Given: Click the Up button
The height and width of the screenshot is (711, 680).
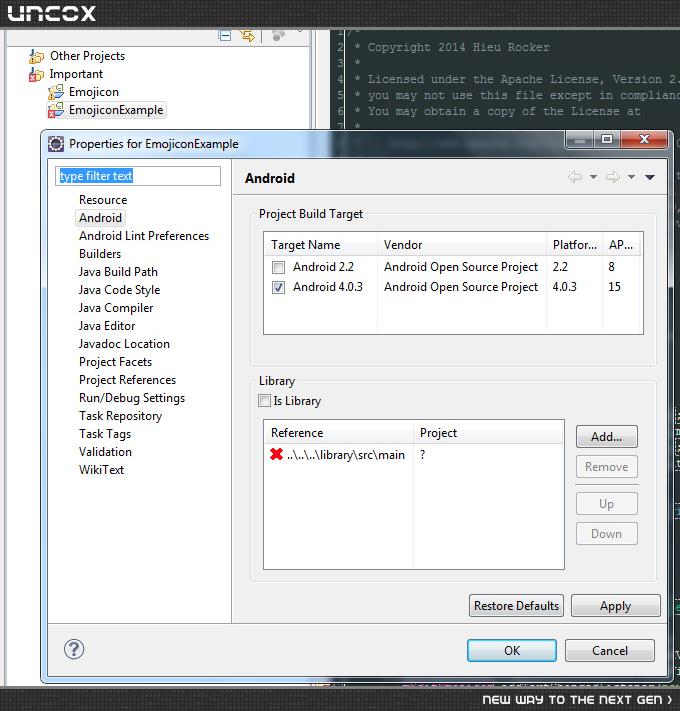Looking at the screenshot, I should pos(607,504).
